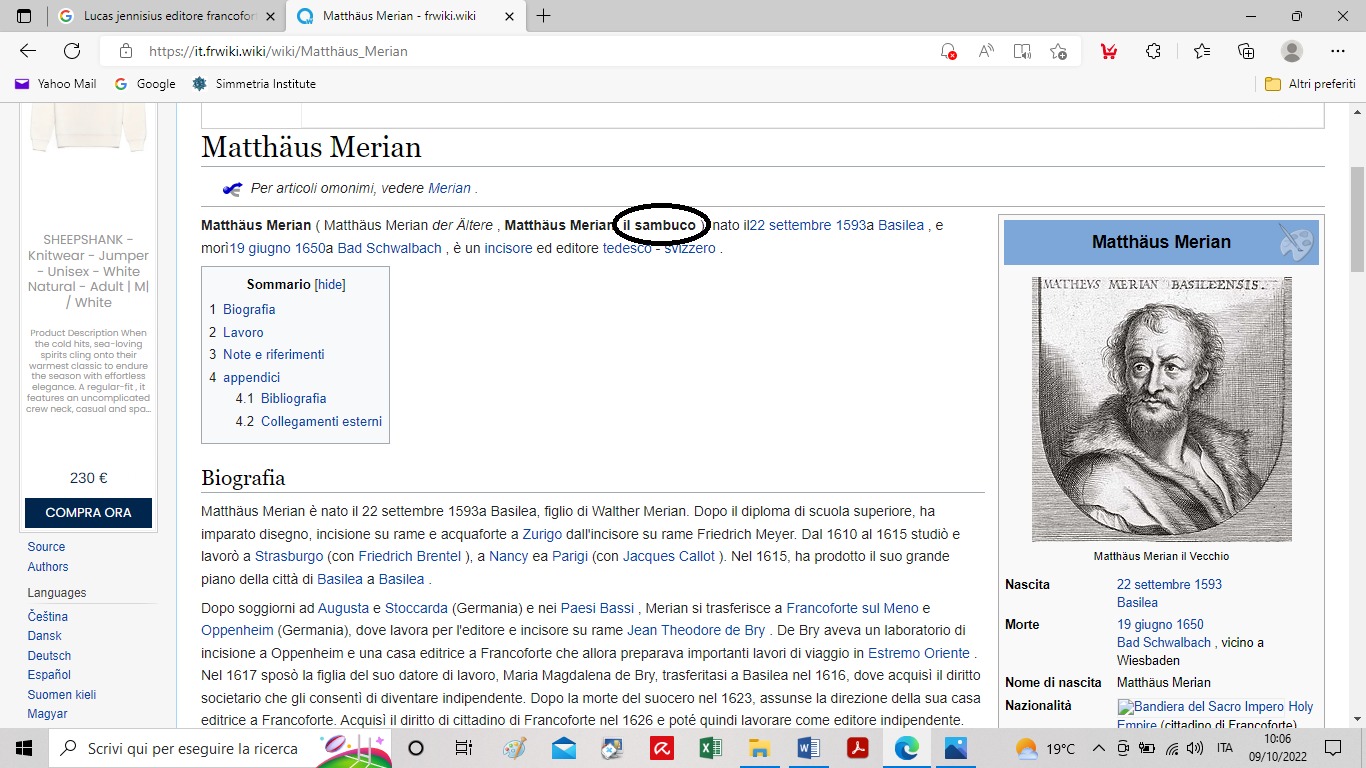The height and width of the screenshot is (768, 1366).
Task: Switch language to Deutsch
Action: (x=49, y=656)
